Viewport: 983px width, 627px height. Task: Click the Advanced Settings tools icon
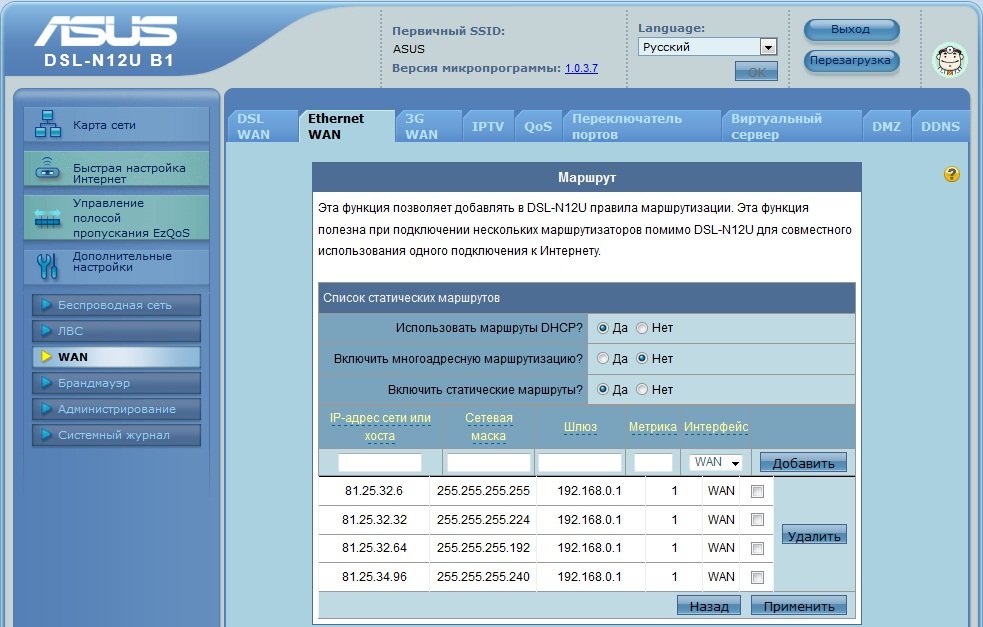click(48, 264)
